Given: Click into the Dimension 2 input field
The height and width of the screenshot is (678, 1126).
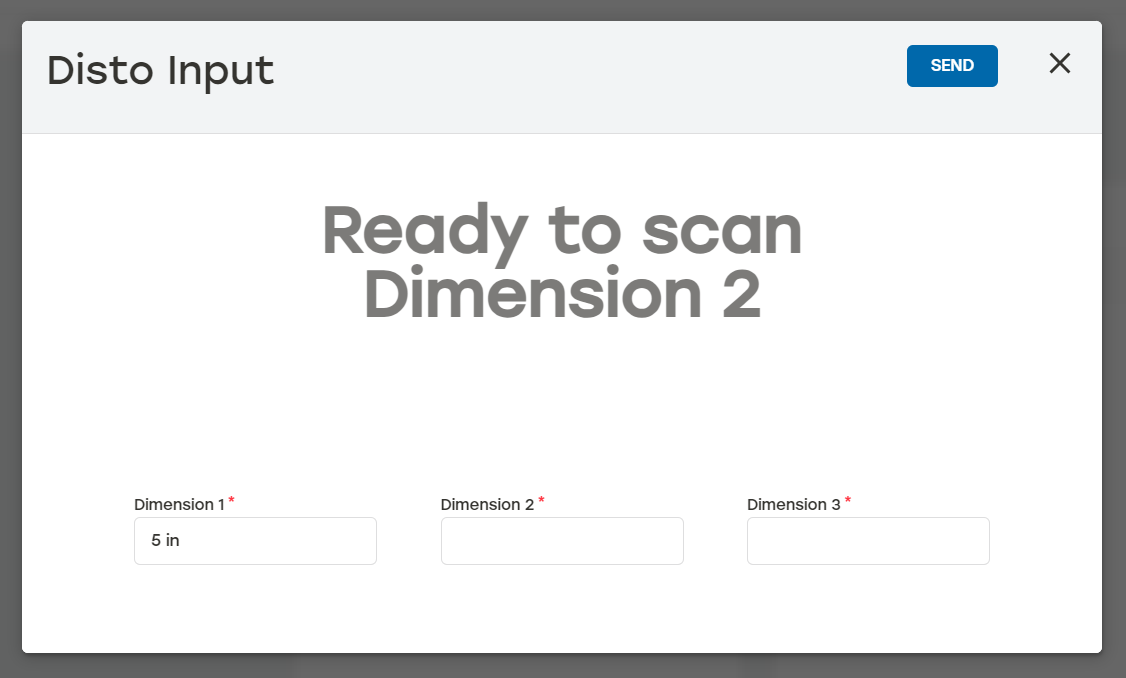Looking at the screenshot, I should coord(562,541).
